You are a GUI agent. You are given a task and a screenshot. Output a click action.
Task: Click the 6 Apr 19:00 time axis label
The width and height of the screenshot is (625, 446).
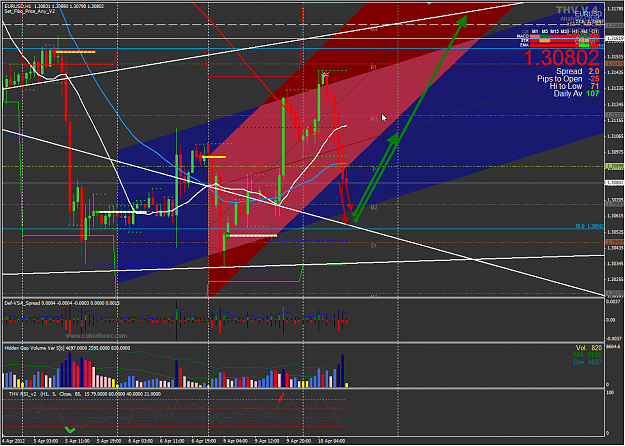204,441
